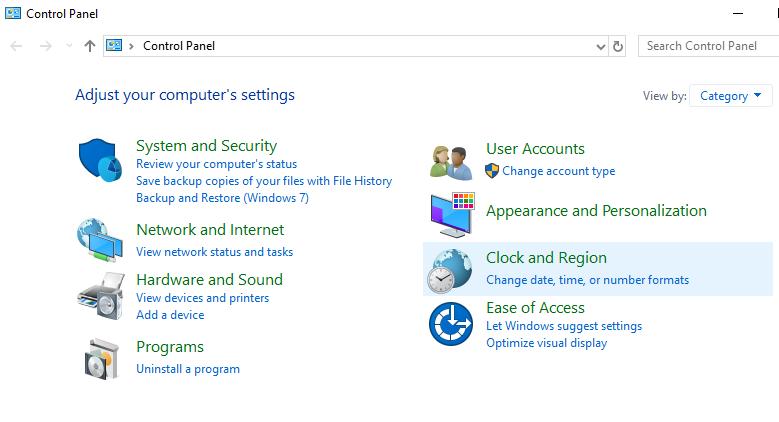Click the Network and Internet globe icon
The image size is (779, 422).
(99, 239)
